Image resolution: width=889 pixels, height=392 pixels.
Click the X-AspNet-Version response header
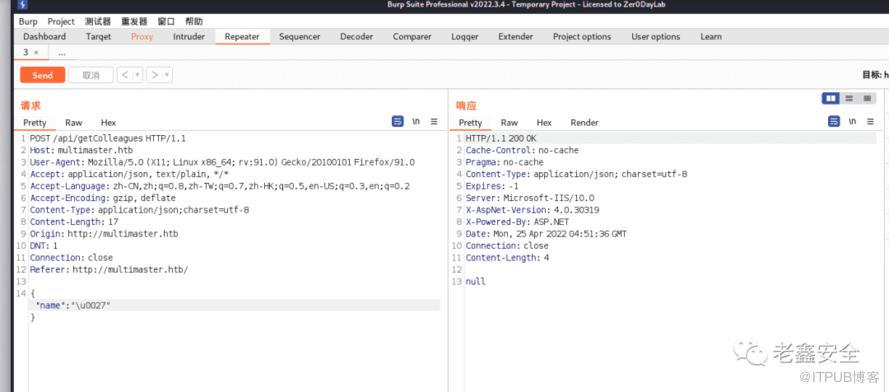click(x=532, y=210)
